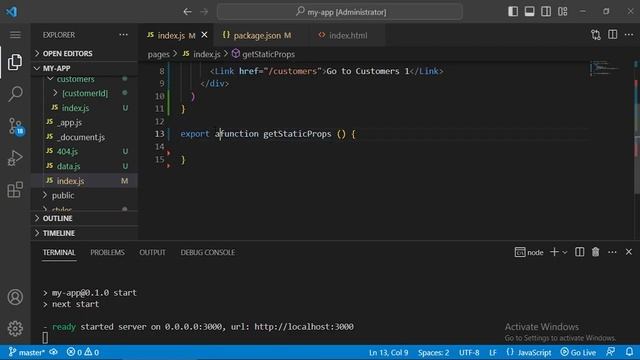Expand the [customerId] folder

(85, 93)
